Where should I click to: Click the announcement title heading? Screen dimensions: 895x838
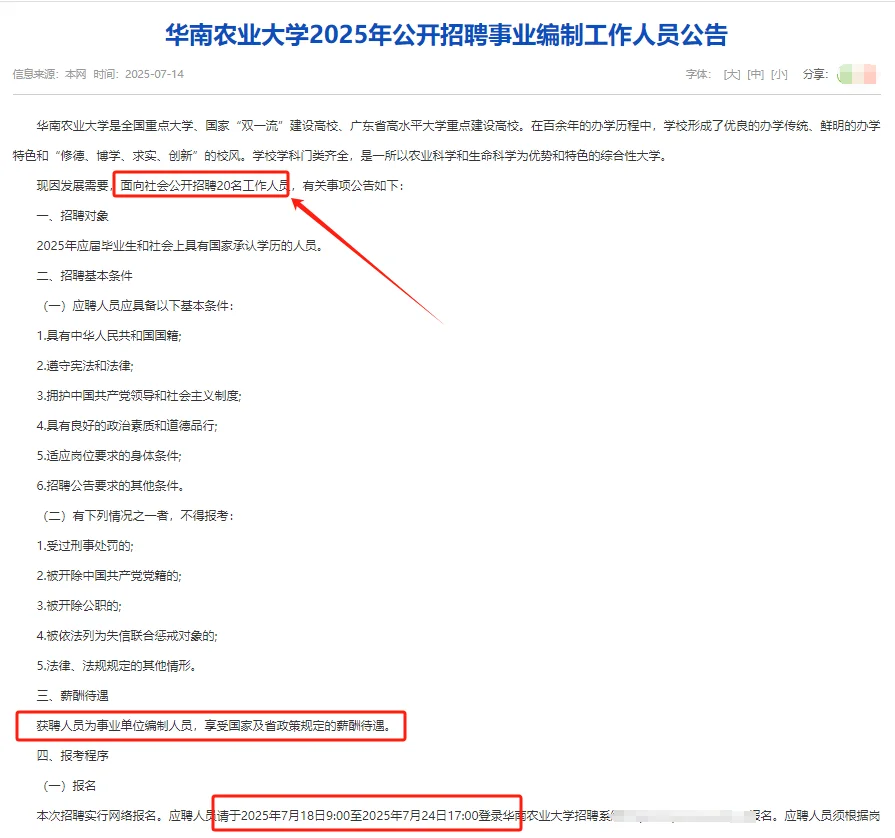tap(446, 35)
